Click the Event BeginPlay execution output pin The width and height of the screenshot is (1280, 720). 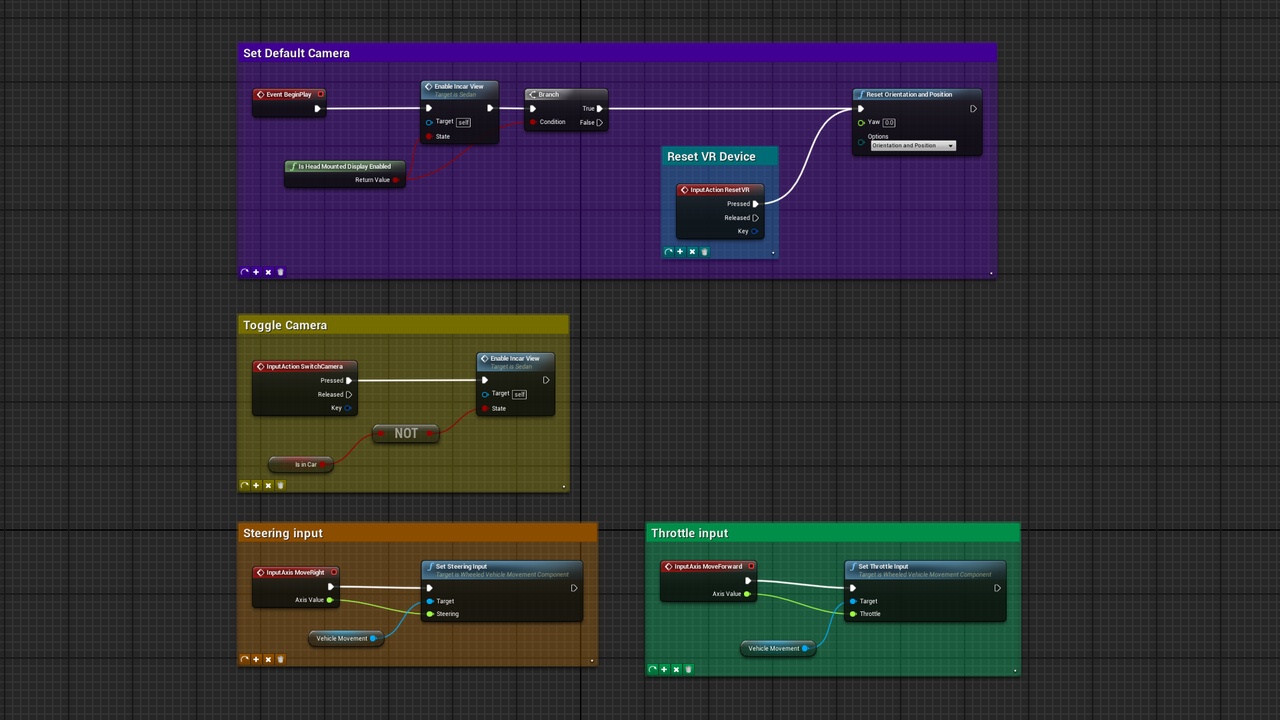[x=318, y=109]
